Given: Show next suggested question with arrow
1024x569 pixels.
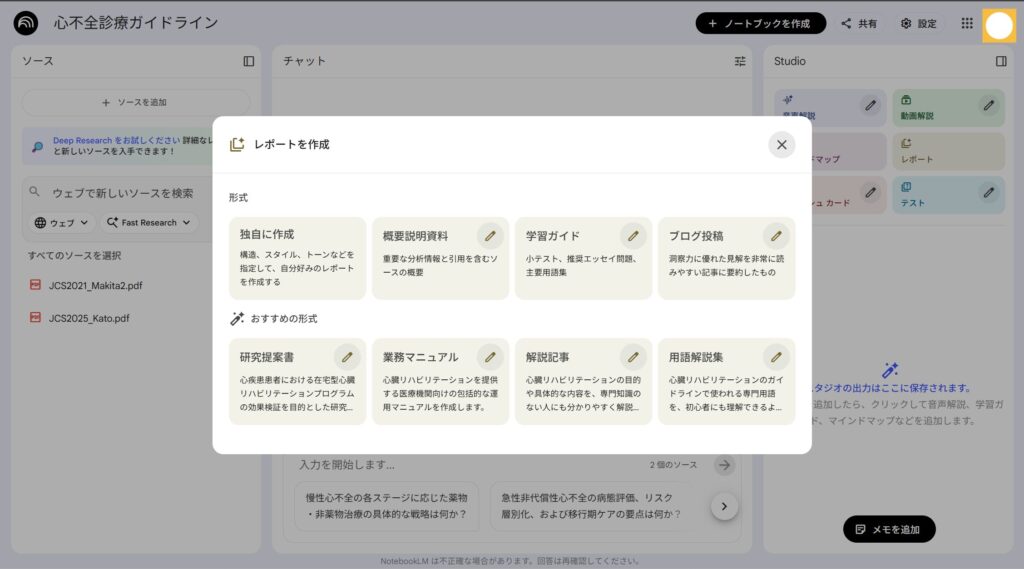Looking at the screenshot, I should pyautogui.click(x=724, y=507).
